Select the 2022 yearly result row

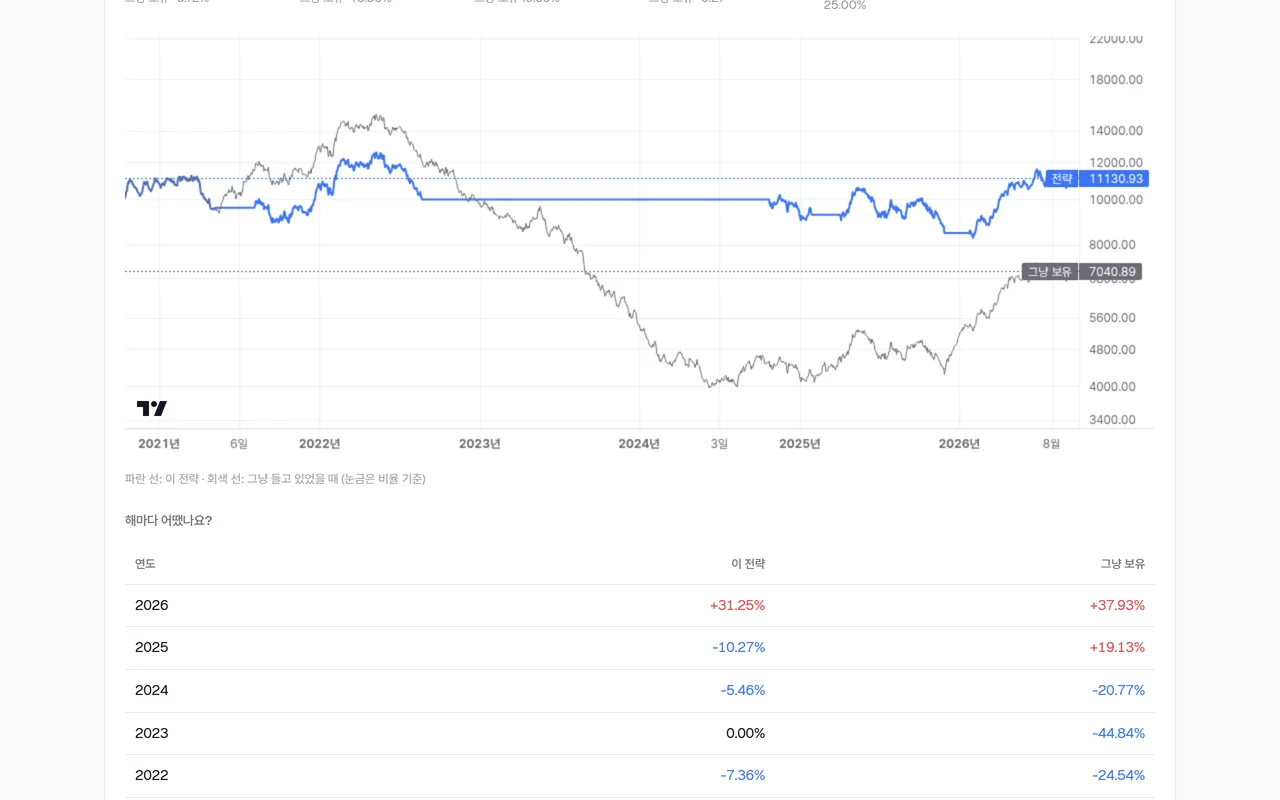pyautogui.click(x=640, y=775)
